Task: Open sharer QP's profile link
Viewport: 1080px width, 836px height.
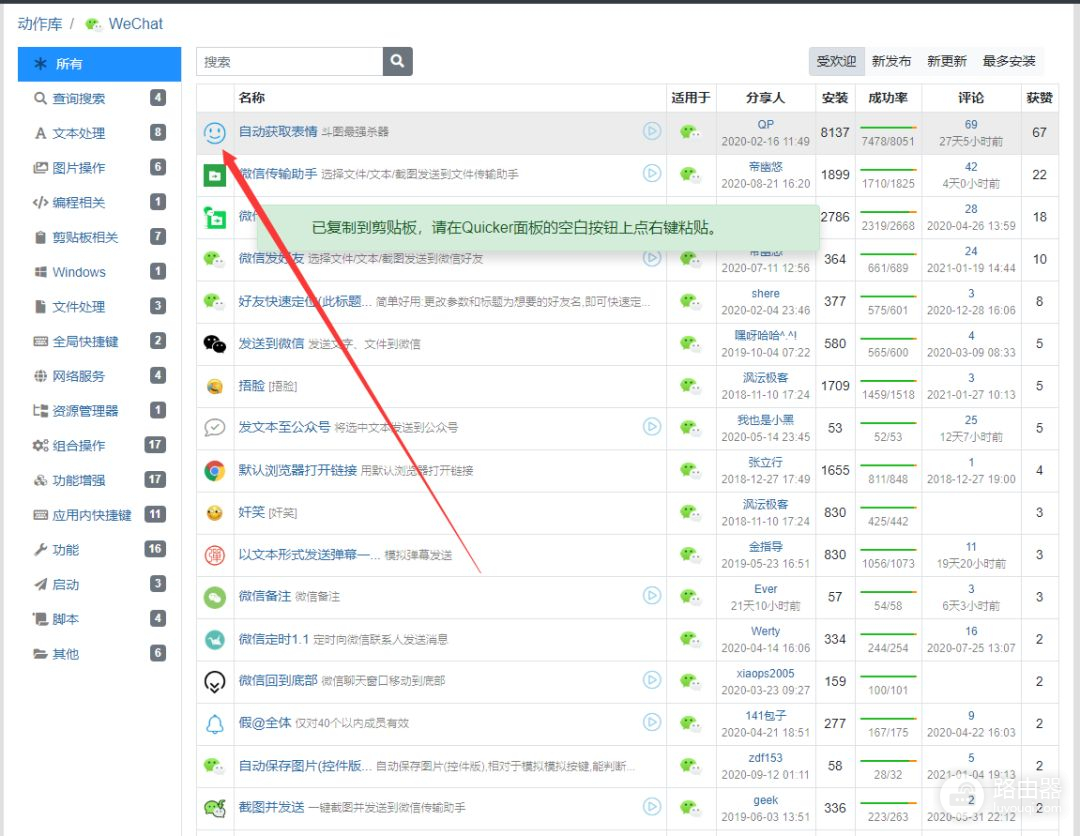Action: [x=765, y=125]
